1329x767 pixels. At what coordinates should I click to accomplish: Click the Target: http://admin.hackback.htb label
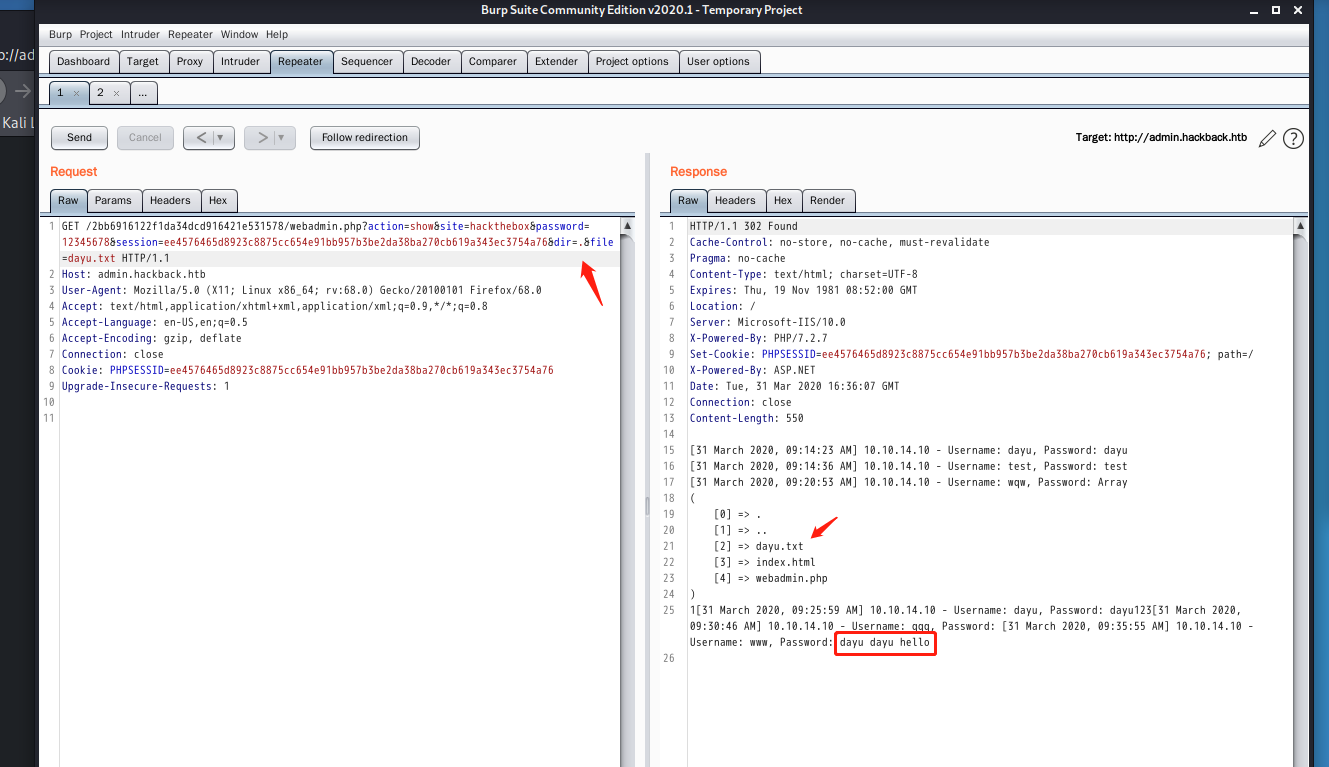1162,138
